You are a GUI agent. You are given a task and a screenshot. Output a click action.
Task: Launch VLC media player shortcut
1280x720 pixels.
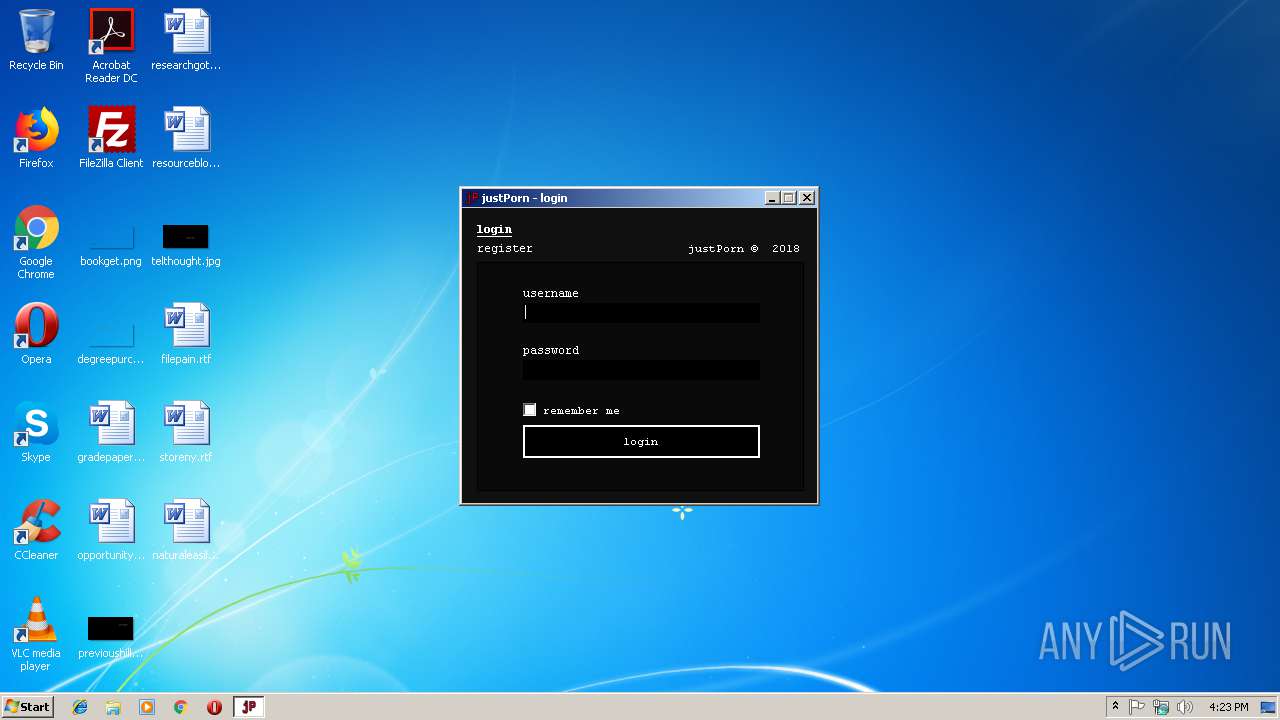36,635
